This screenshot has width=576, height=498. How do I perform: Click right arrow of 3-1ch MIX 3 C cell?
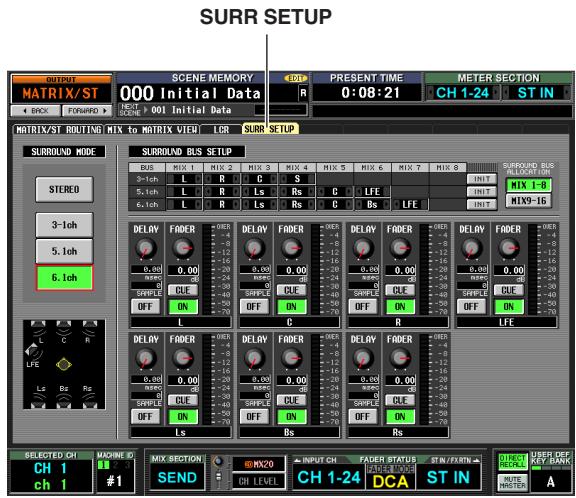tap(274, 179)
